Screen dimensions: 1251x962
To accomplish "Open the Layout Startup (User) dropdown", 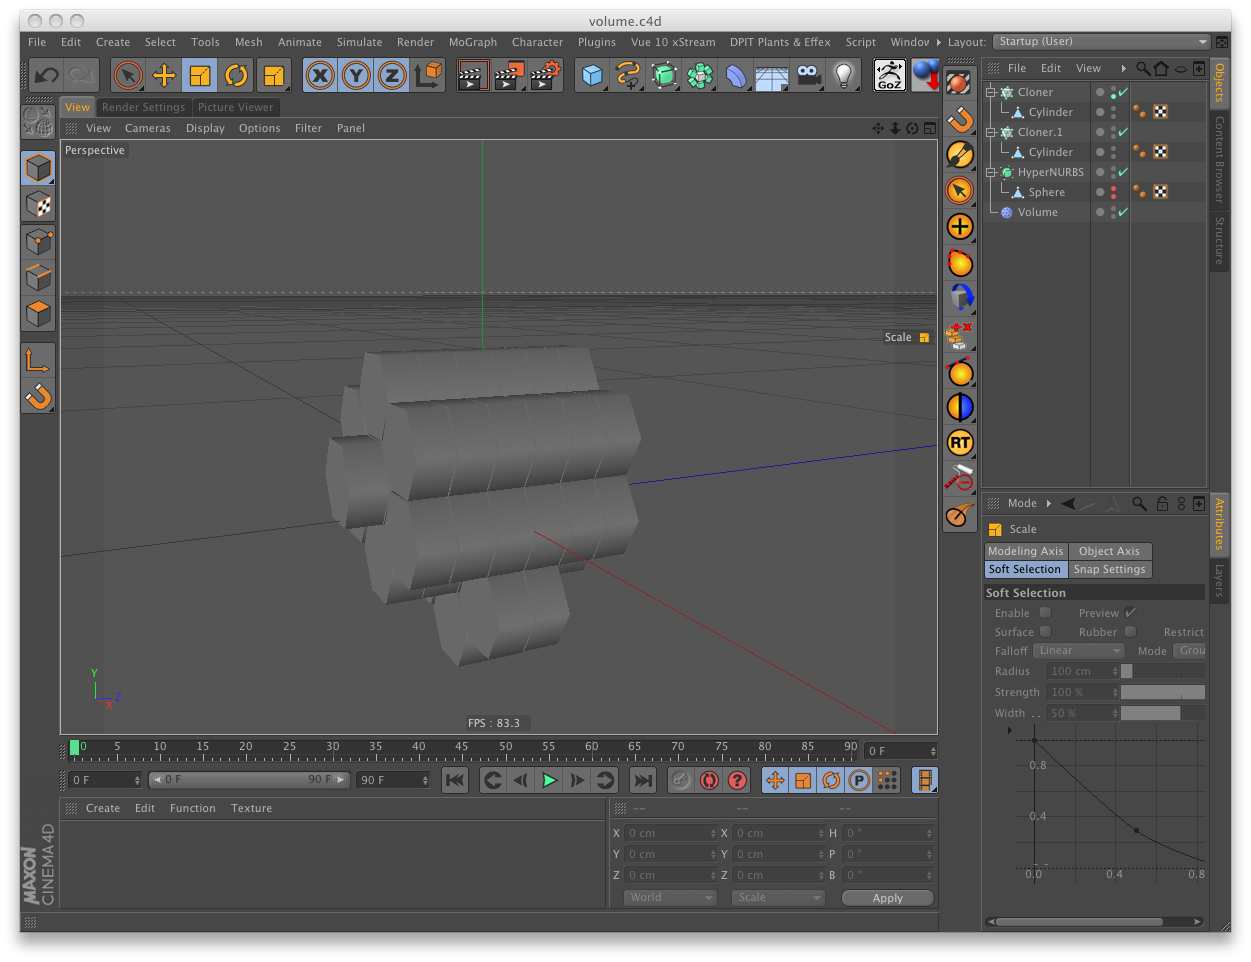I will (x=1102, y=42).
